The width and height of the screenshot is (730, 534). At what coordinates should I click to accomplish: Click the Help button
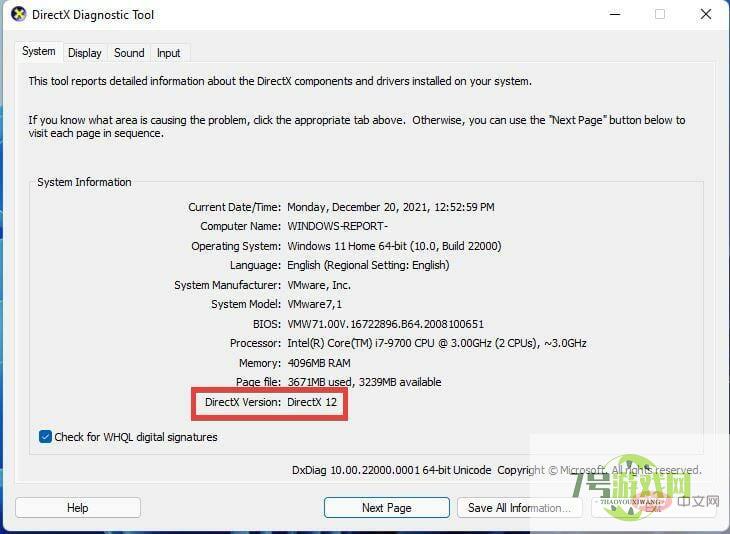(x=78, y=507)
